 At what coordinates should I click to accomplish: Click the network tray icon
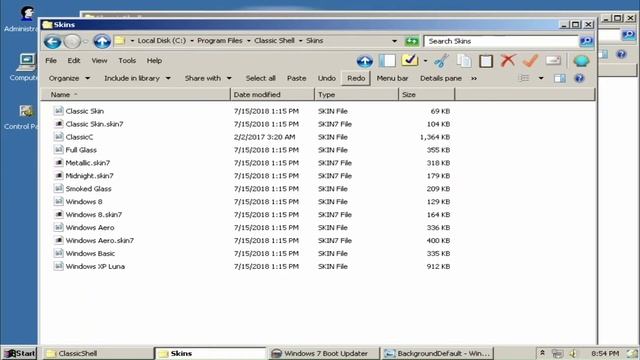[558, 353]
